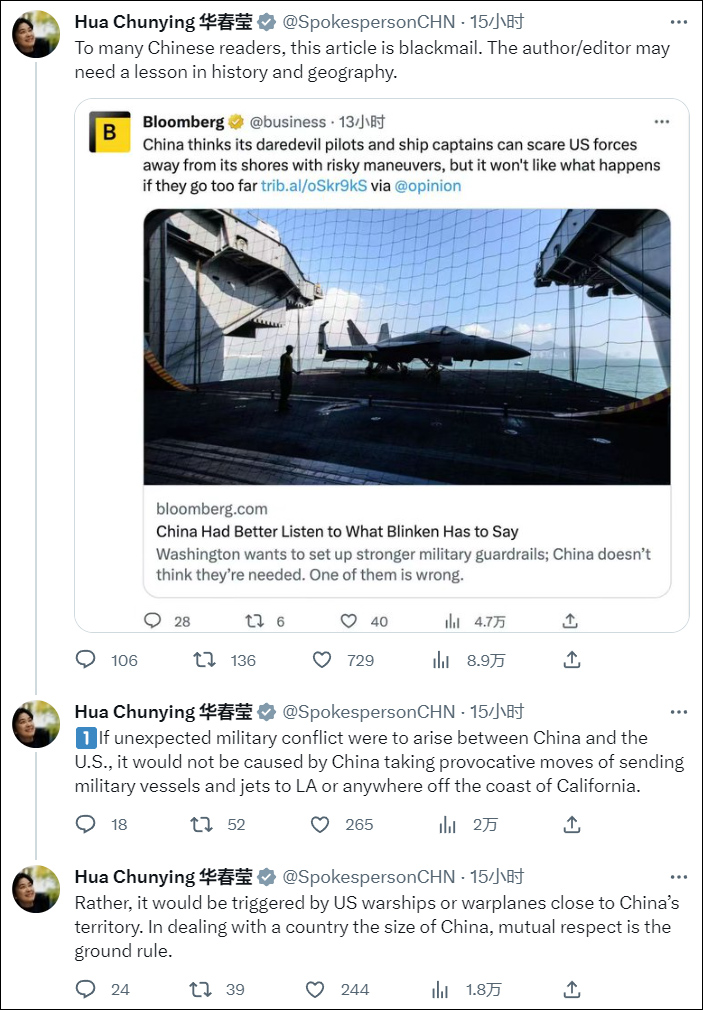Like the first Hua Chunying tweet
The image size is (703, 1010).
coord(322,660)
